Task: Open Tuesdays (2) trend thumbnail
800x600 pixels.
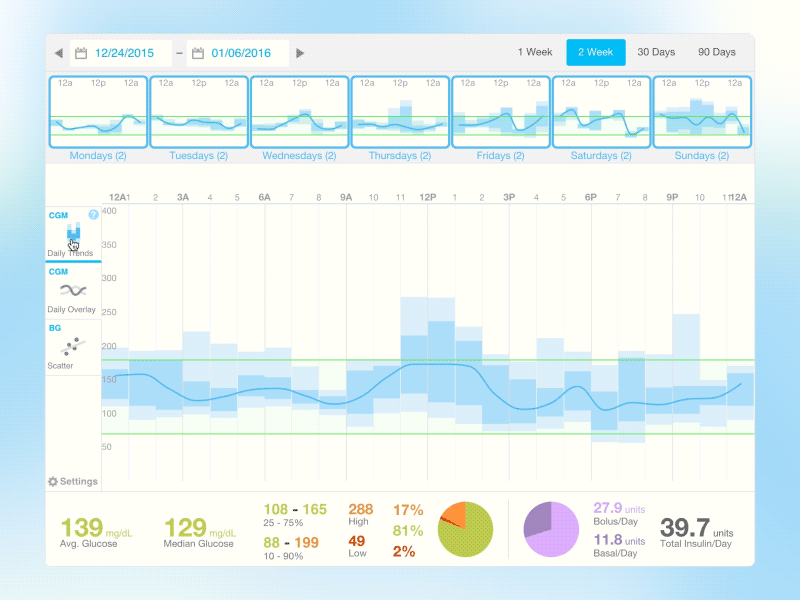Action: [x=199, y=112]
